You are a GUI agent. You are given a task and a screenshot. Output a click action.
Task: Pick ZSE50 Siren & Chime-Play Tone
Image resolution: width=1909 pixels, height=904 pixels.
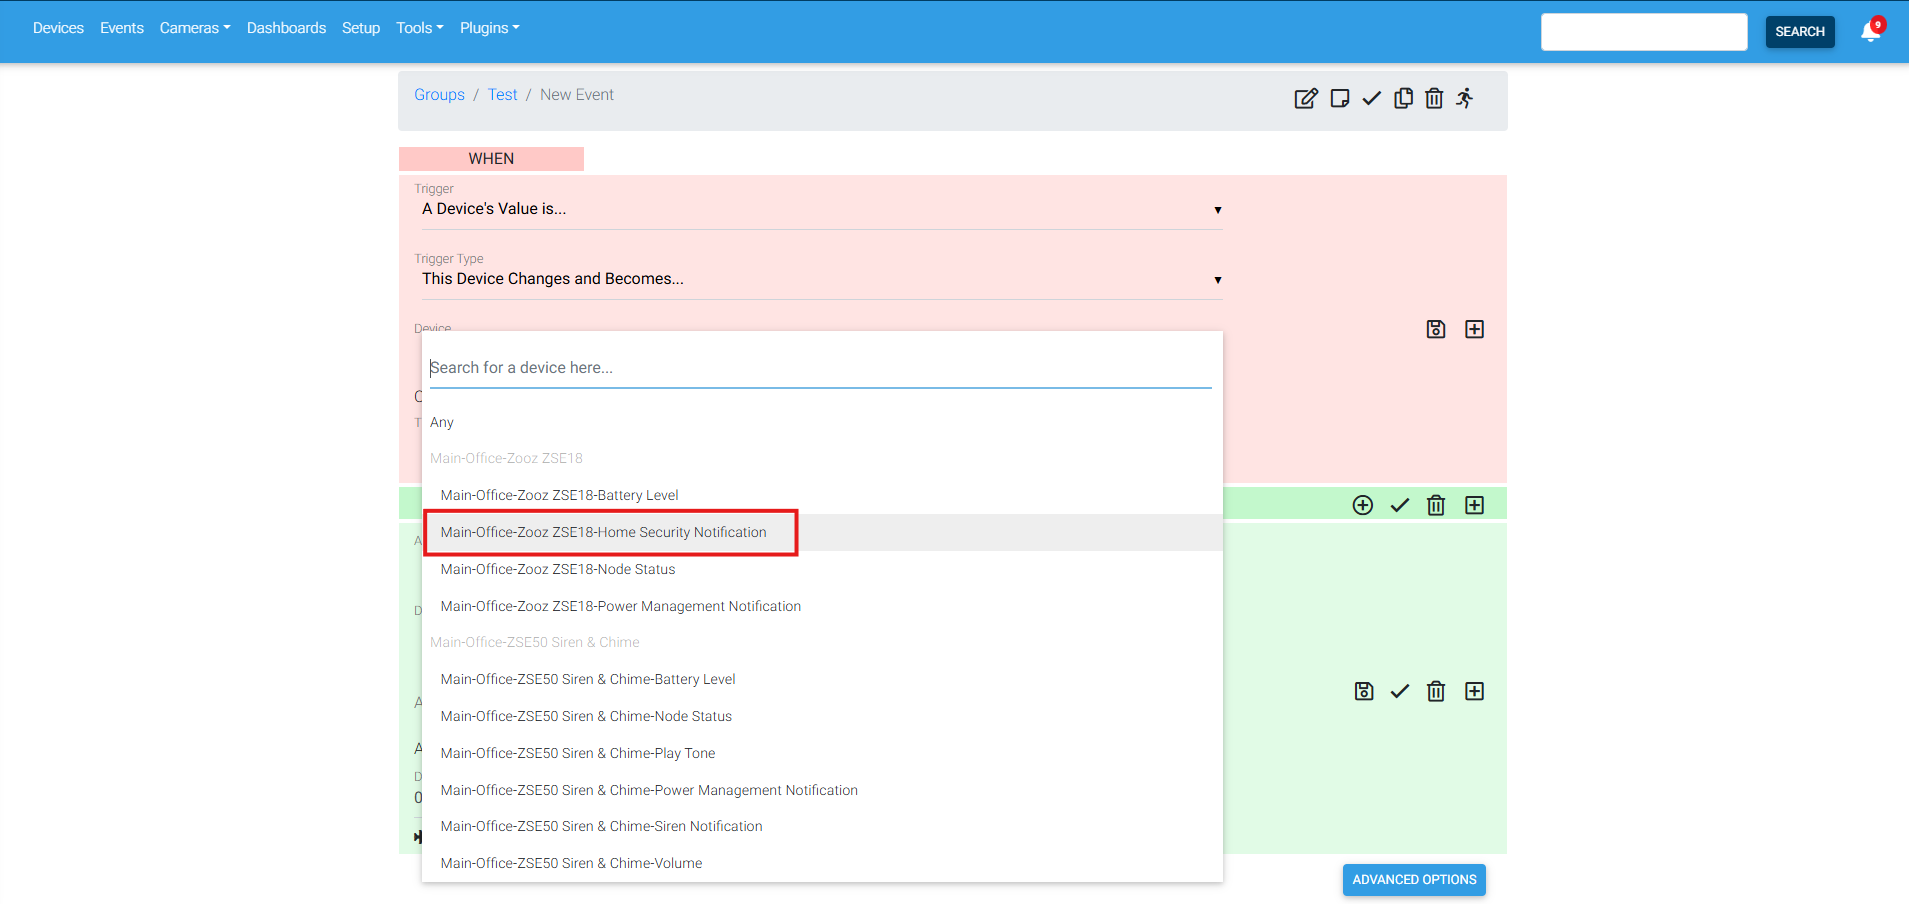(x=822, y=753)
